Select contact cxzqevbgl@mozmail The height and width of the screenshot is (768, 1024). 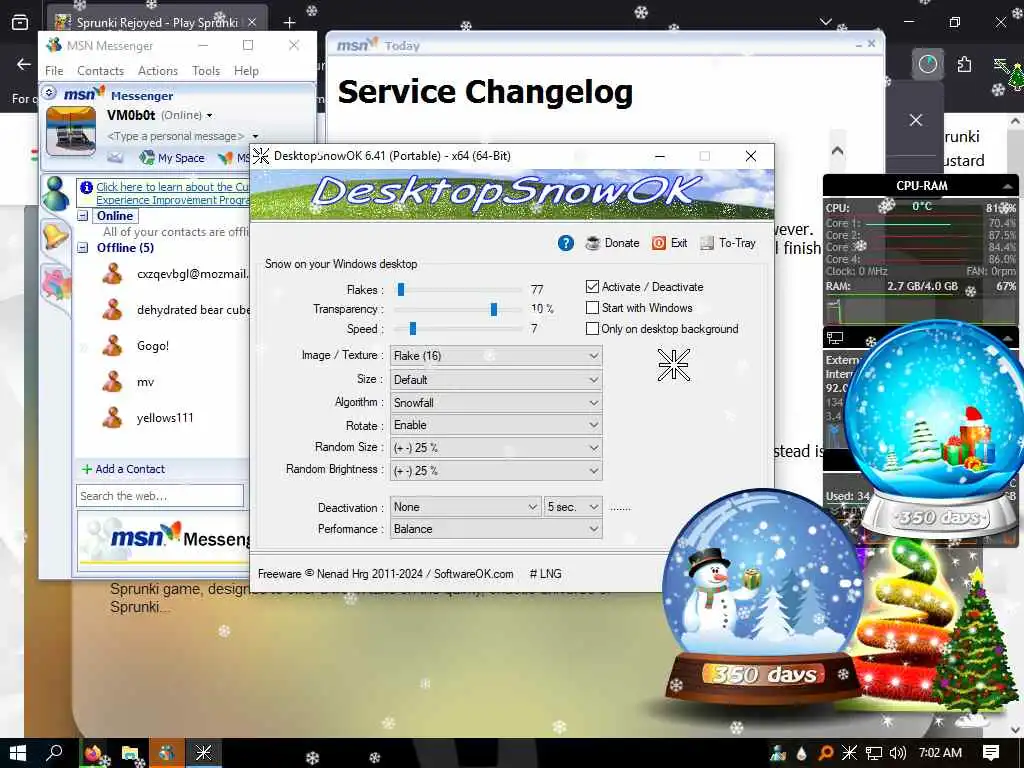(175, 274)
